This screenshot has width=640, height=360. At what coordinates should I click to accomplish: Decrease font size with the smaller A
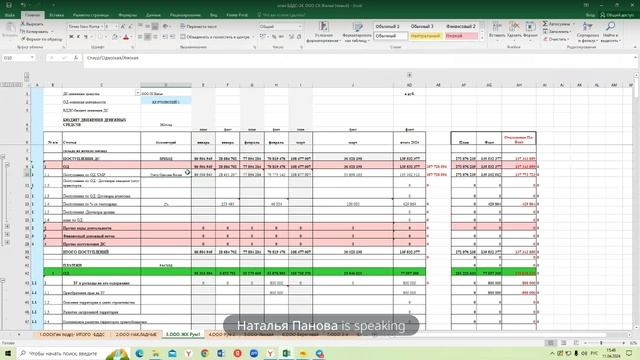coord(130,27)
